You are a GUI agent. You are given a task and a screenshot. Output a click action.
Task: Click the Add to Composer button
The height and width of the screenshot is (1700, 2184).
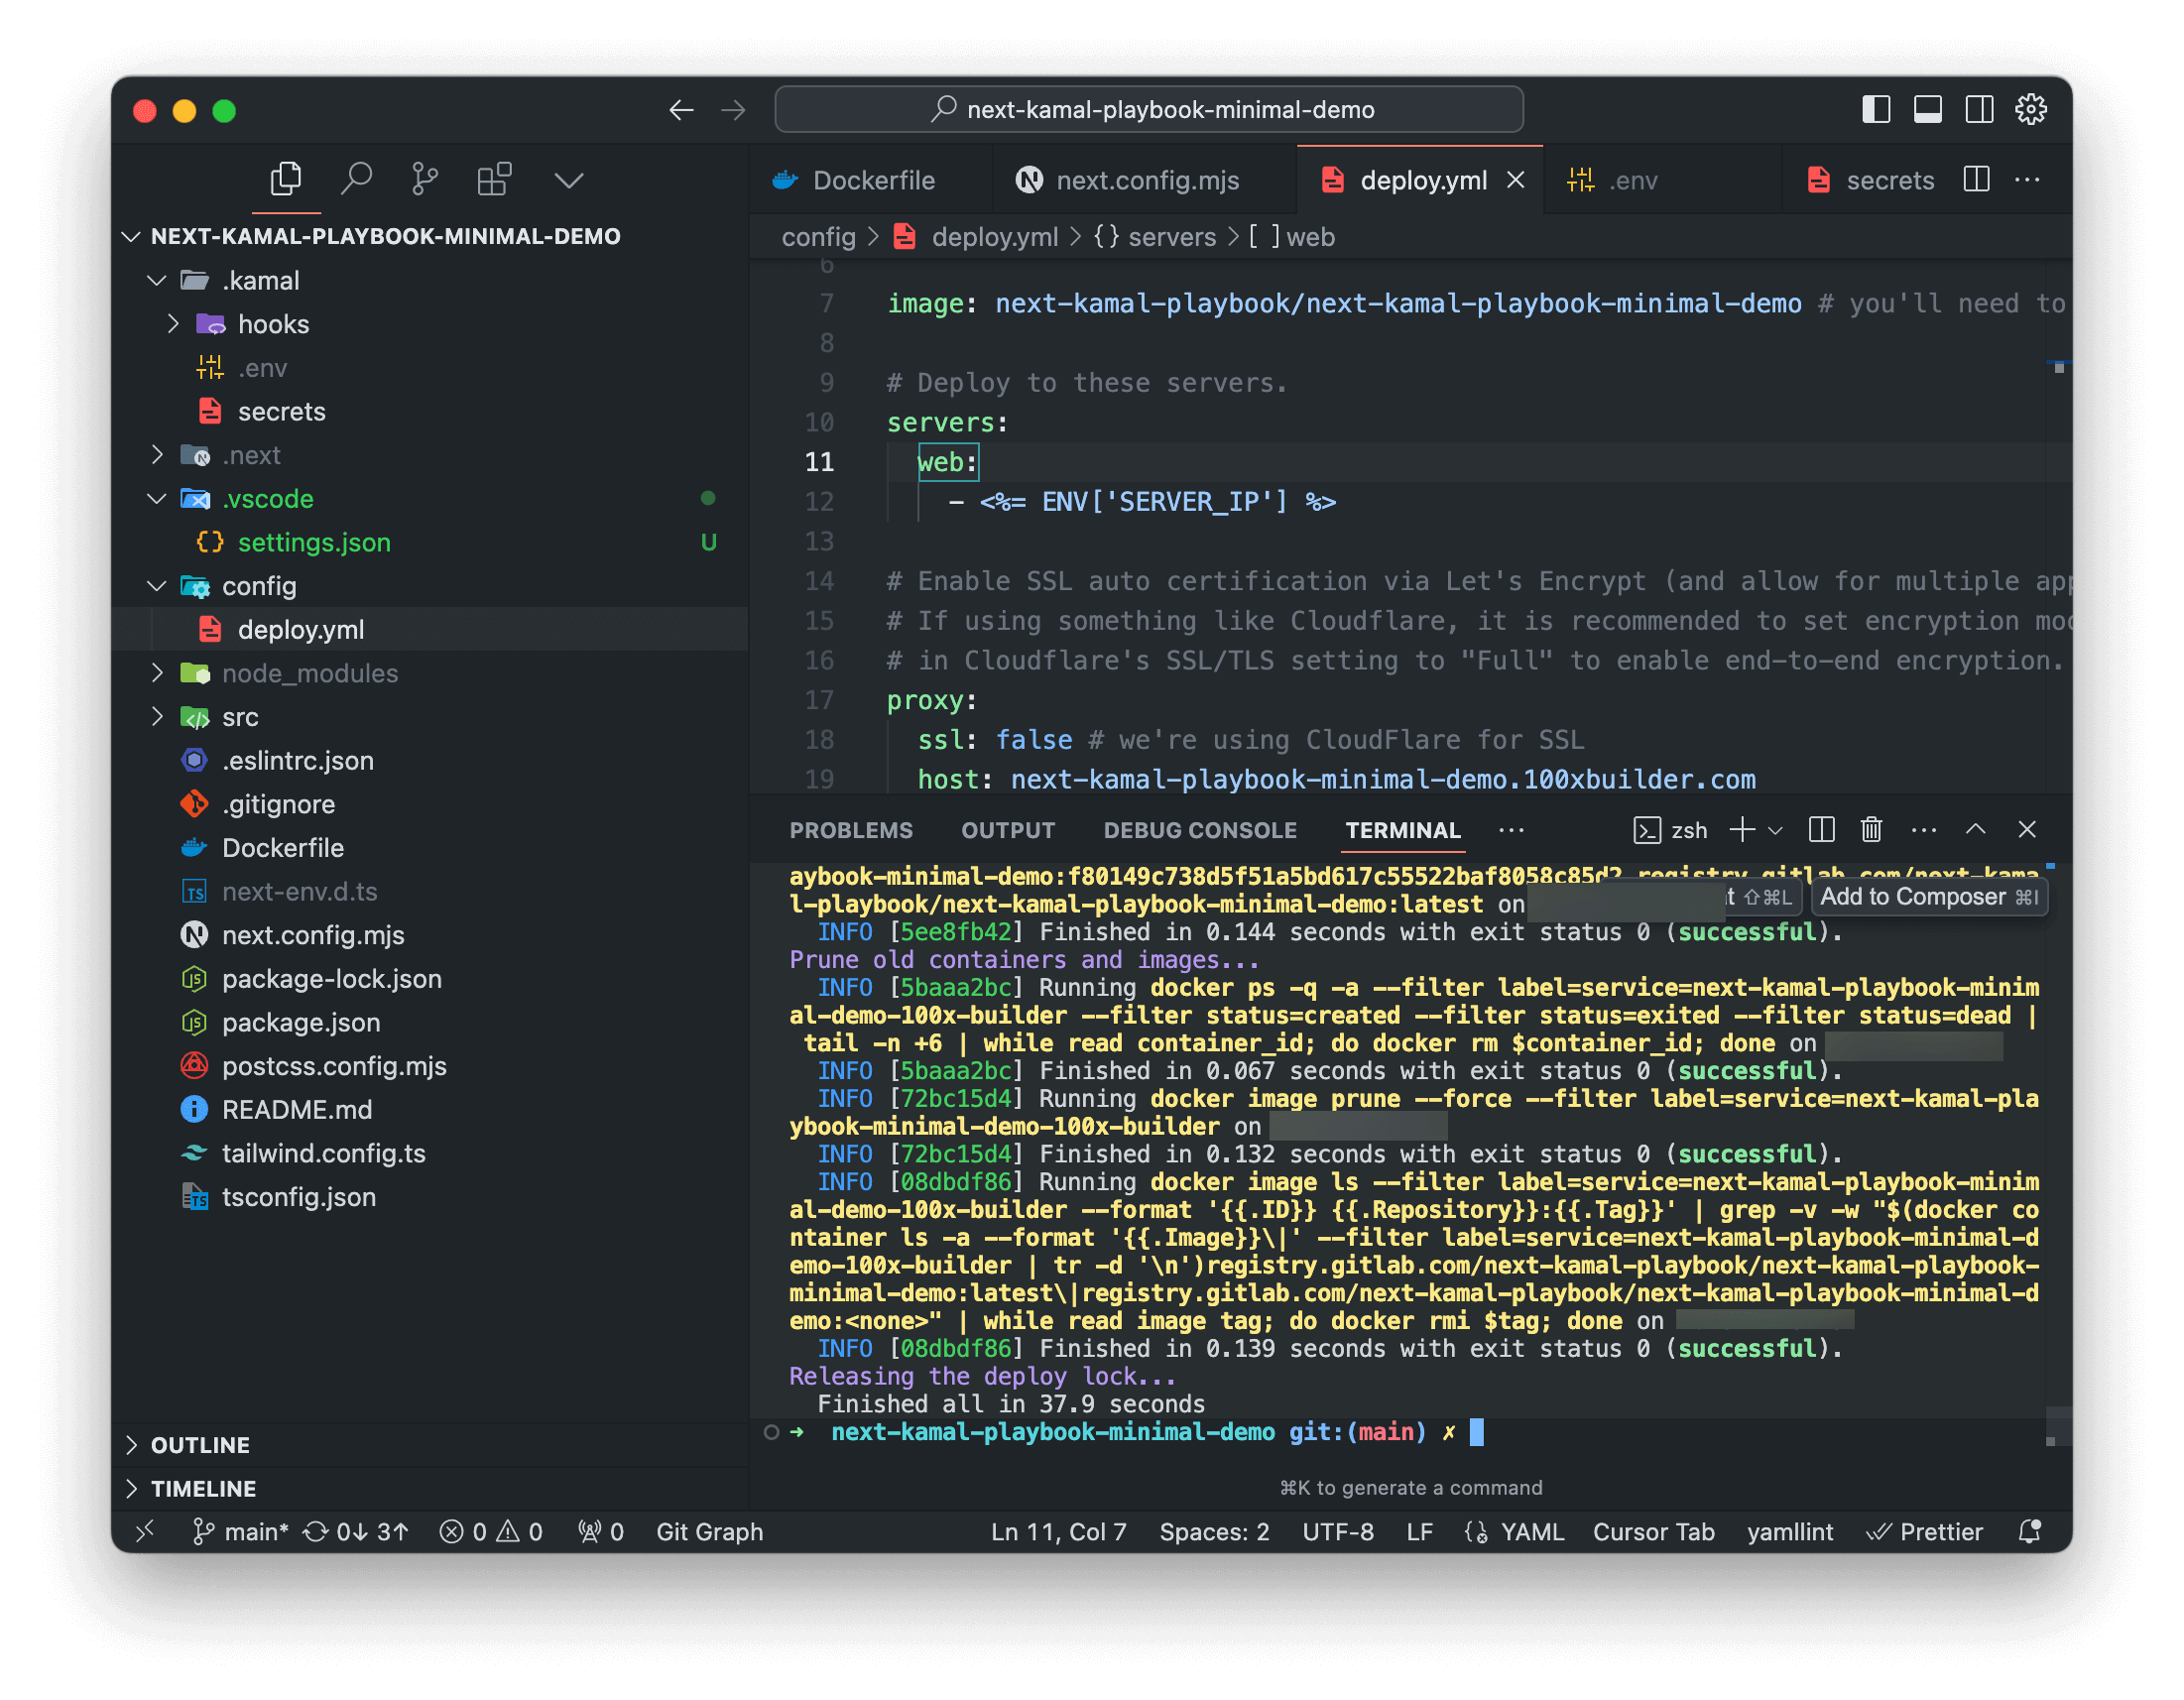pyautogui.click(x=1928, y=897)
